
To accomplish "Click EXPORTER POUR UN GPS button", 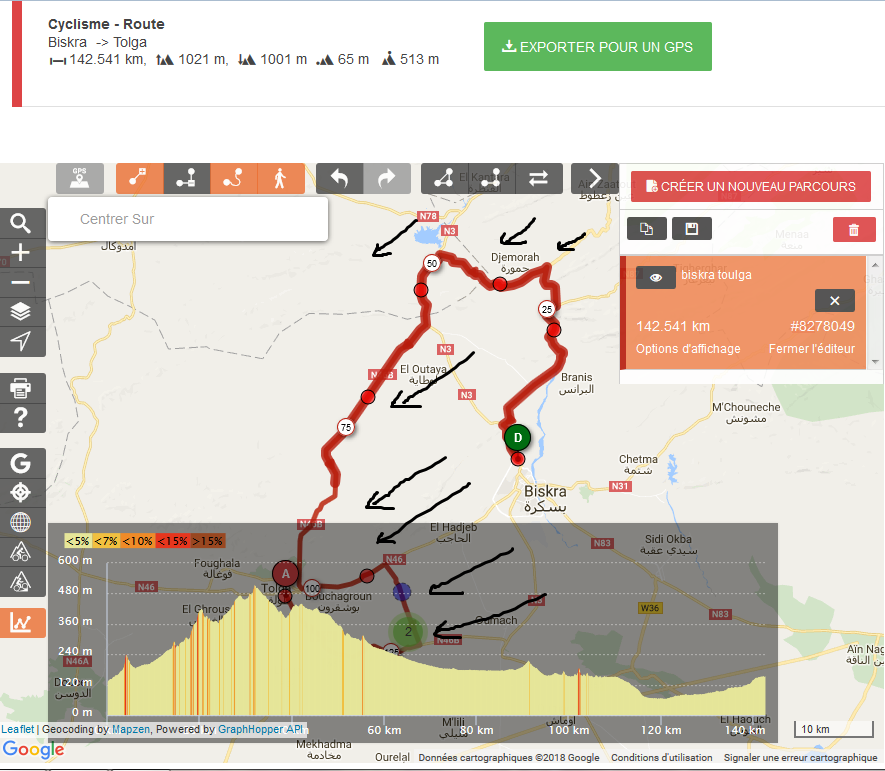I will pos(598,47).
